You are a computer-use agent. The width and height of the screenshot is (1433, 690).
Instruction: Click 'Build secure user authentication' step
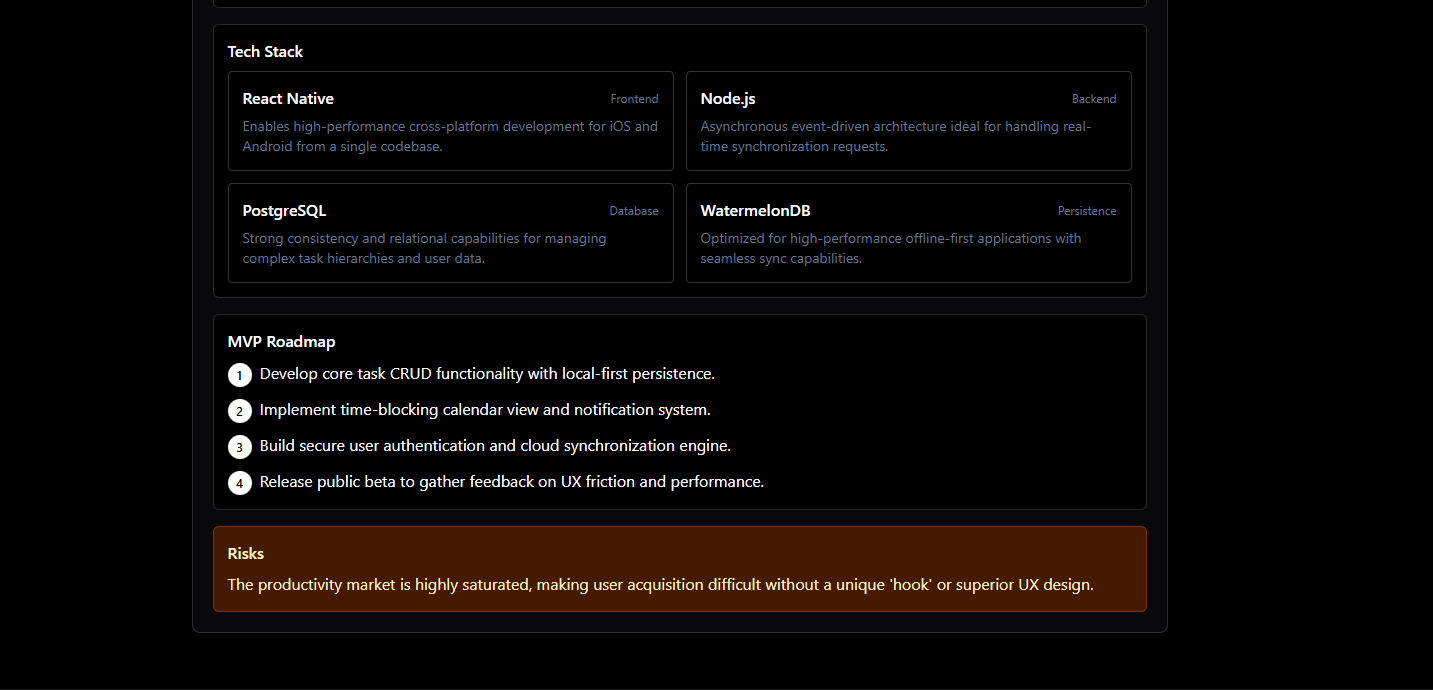click(495, 446)
